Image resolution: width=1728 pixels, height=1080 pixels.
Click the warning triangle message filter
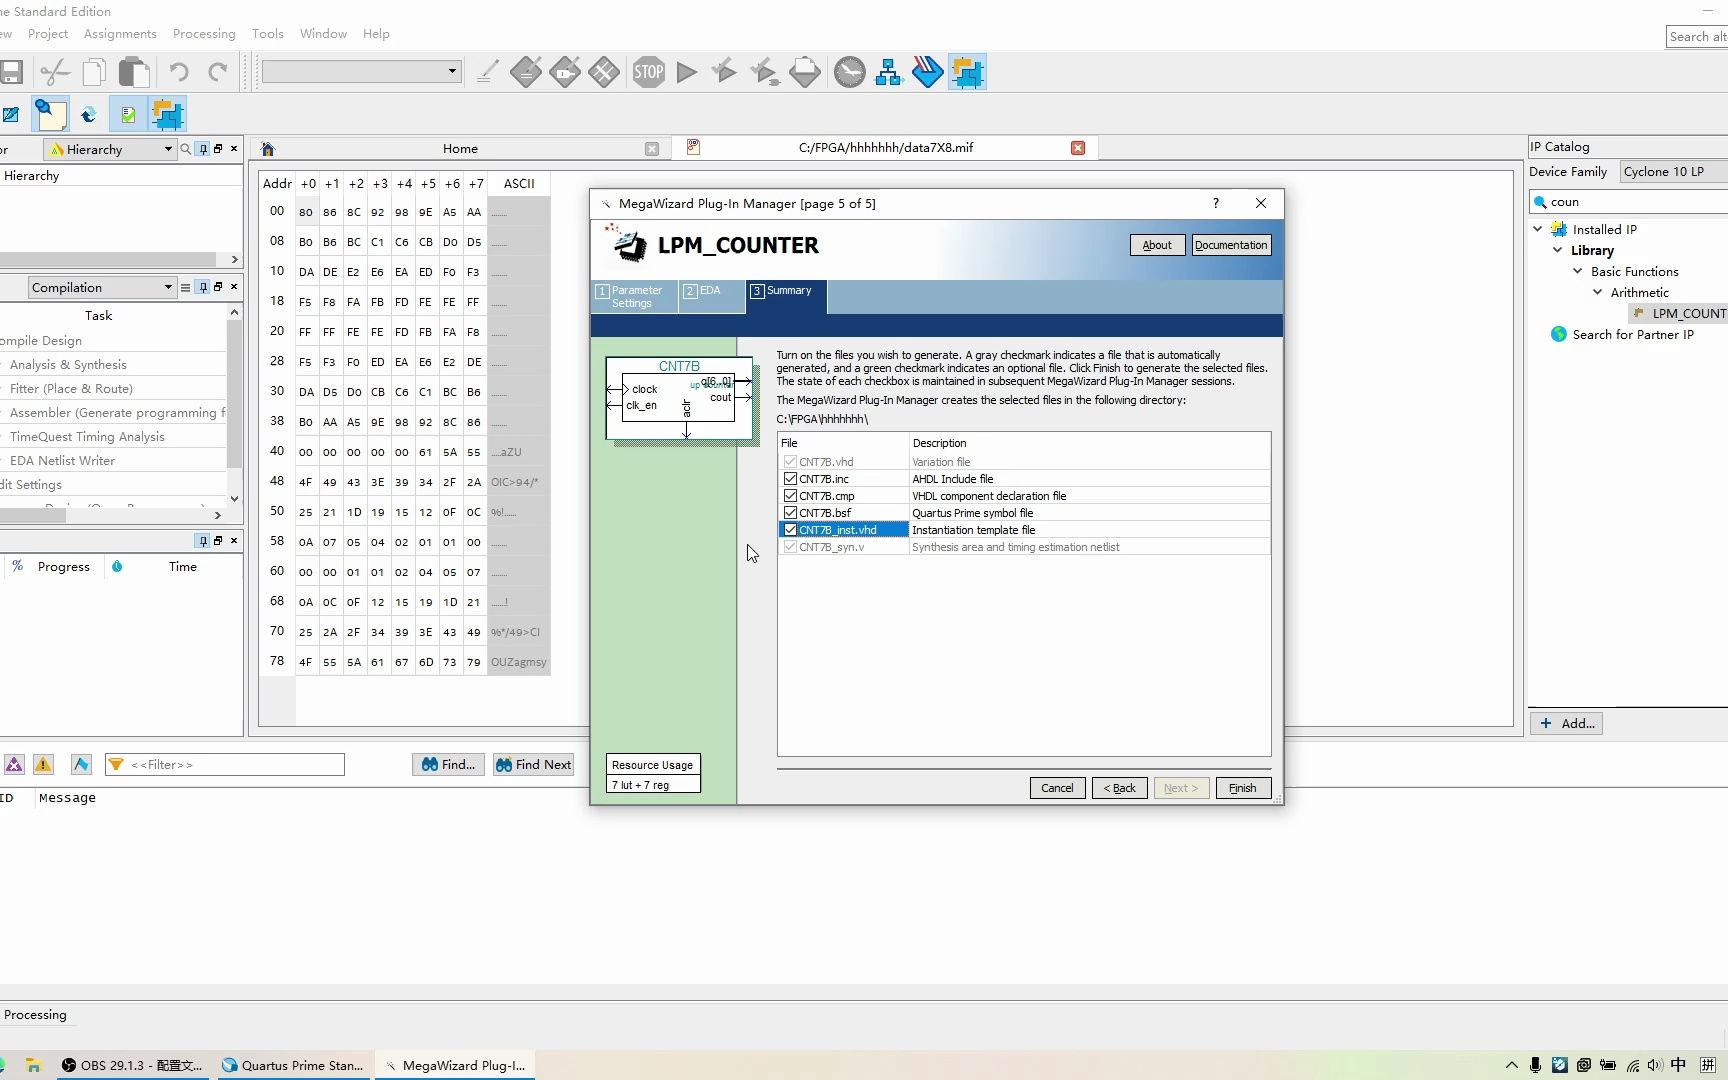(x=43, y=765)
